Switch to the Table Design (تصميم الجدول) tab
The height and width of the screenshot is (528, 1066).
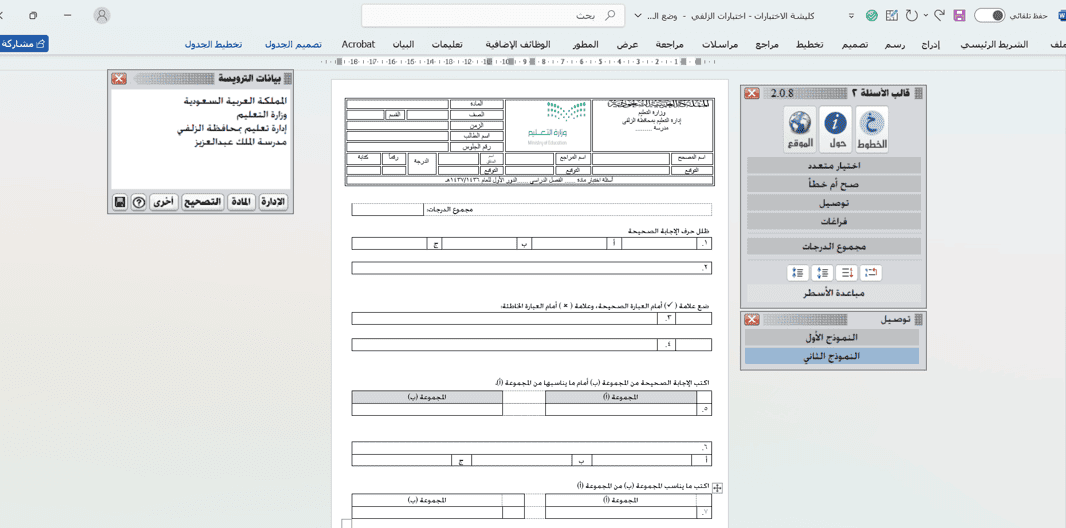pyautogui.click(x=293, y=45)
